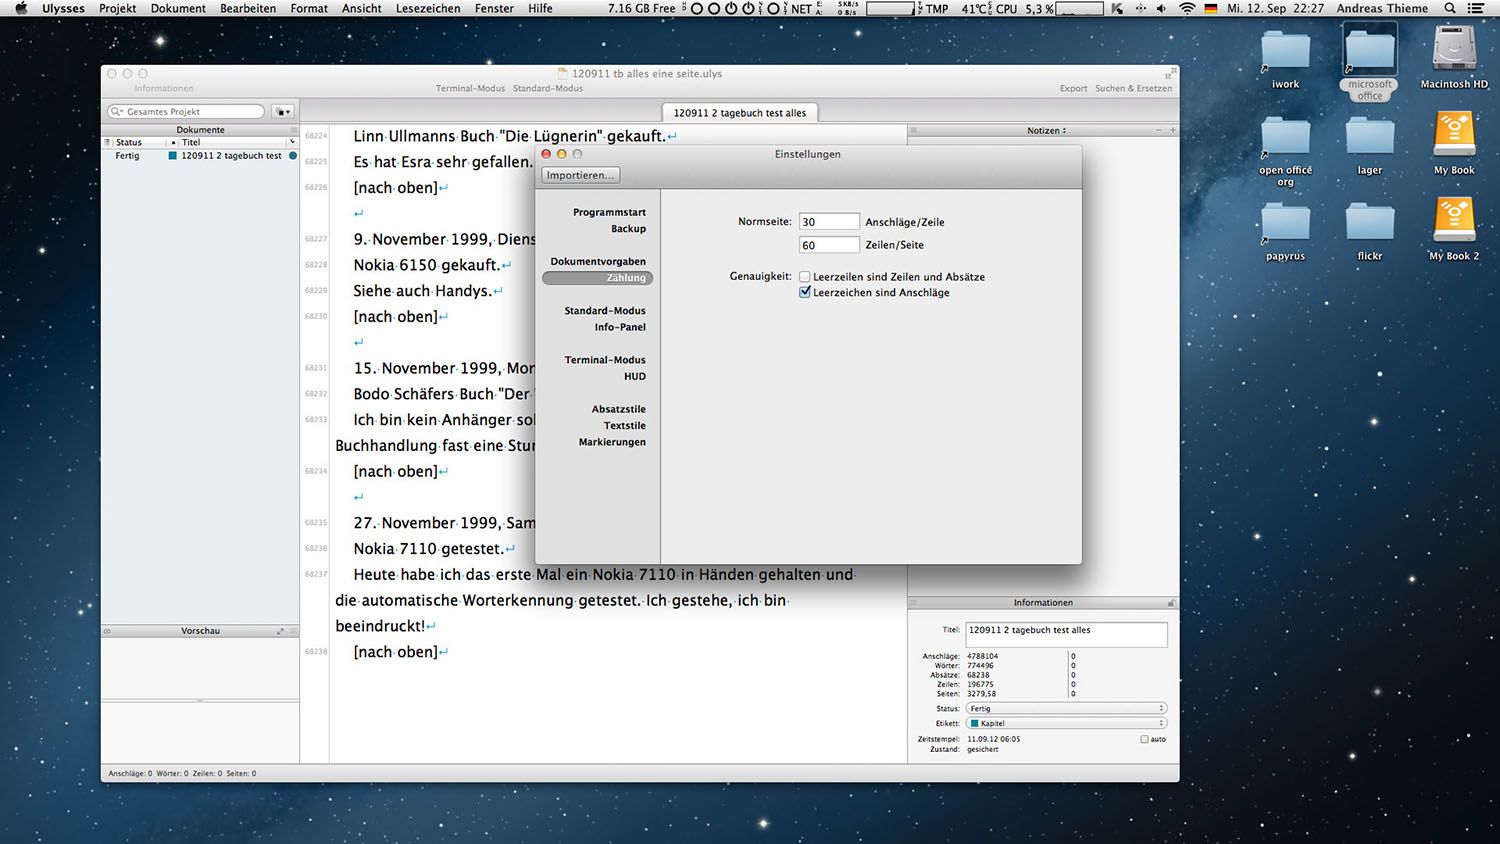Select the '120911 2 tagebuch test alles' tab

point(740,113)
